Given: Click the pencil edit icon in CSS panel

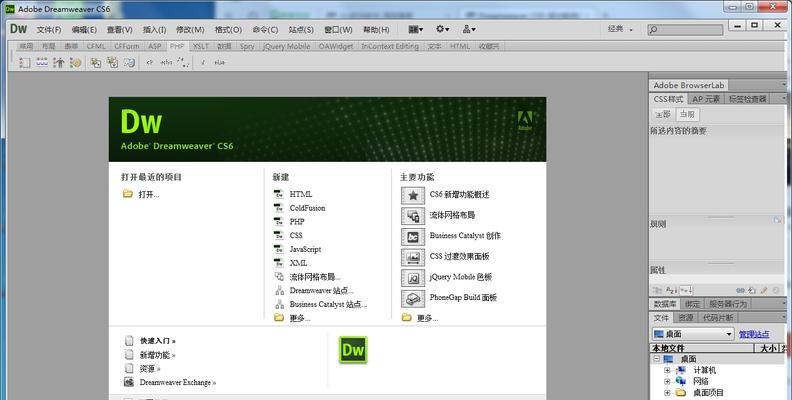Looking at the screenshot, I should click(x=764, y=290).
